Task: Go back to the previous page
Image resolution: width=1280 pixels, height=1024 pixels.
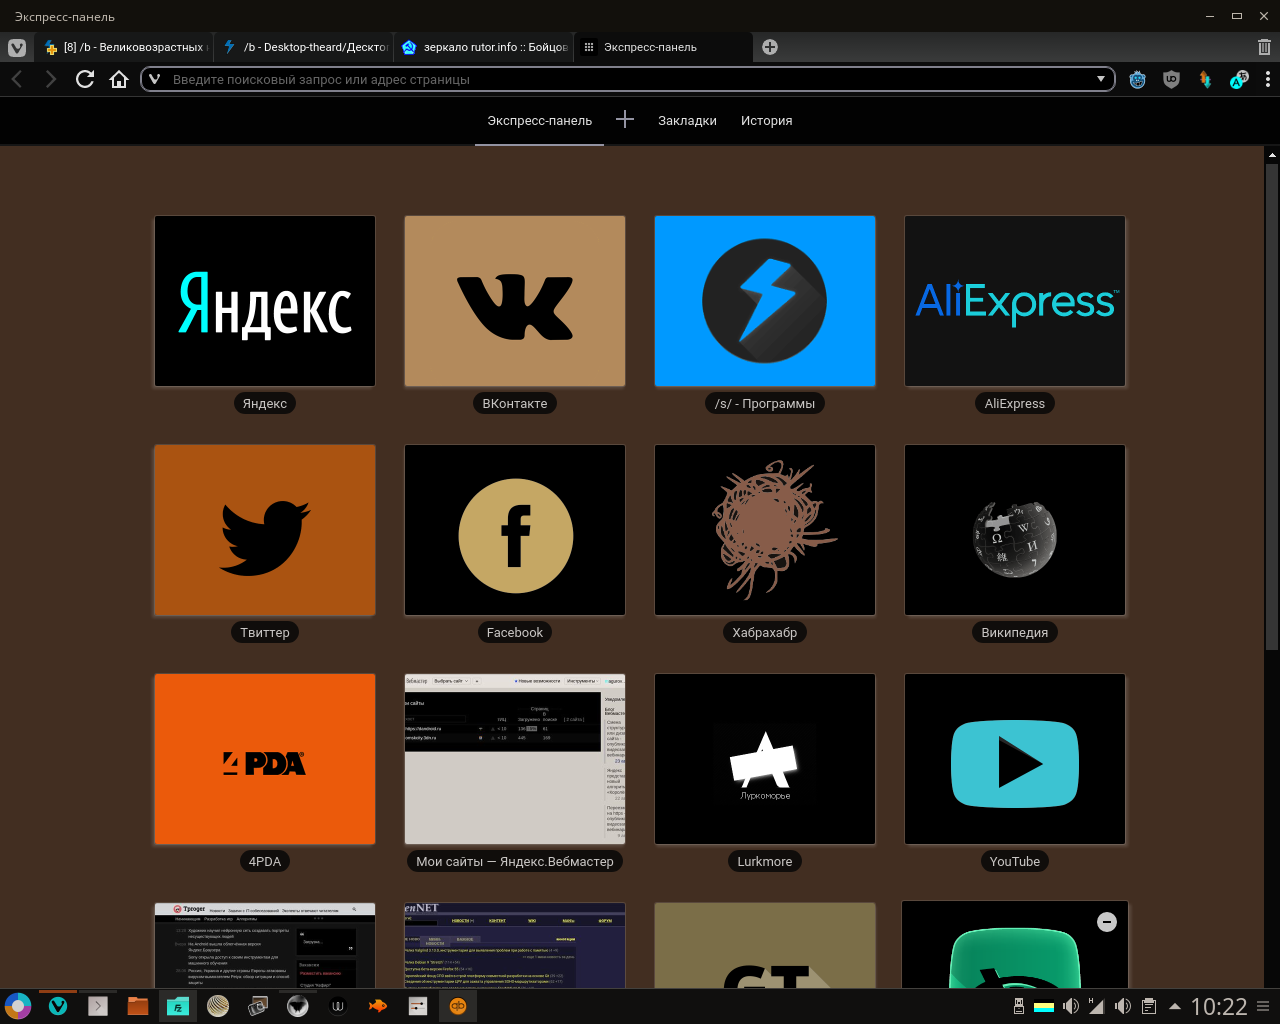Action: (17, 79)
